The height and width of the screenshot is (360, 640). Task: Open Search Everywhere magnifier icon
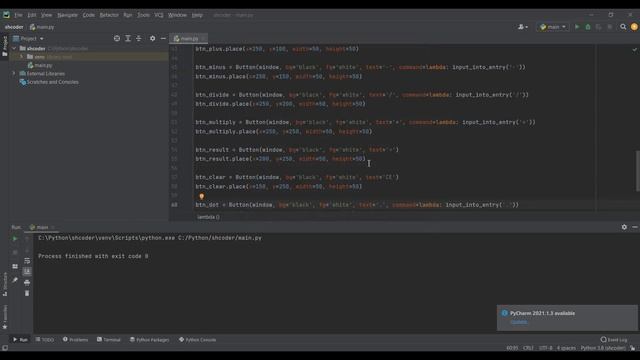coord(623,27)
